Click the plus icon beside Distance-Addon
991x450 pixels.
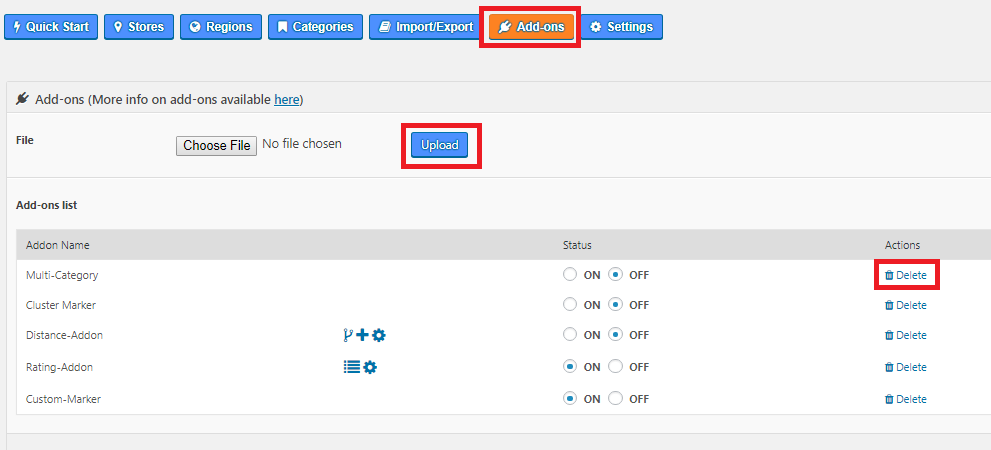pos(363,335)
